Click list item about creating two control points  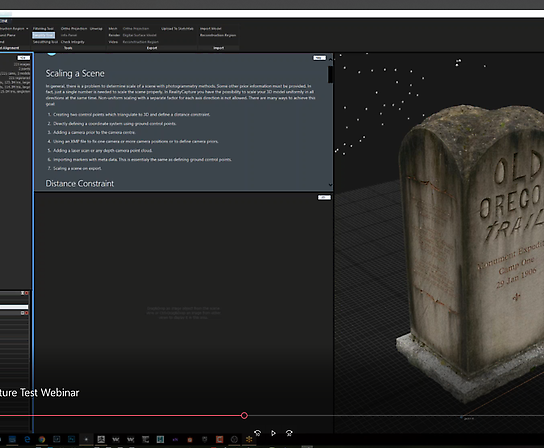pyautogui.click(x=131, y=115)
